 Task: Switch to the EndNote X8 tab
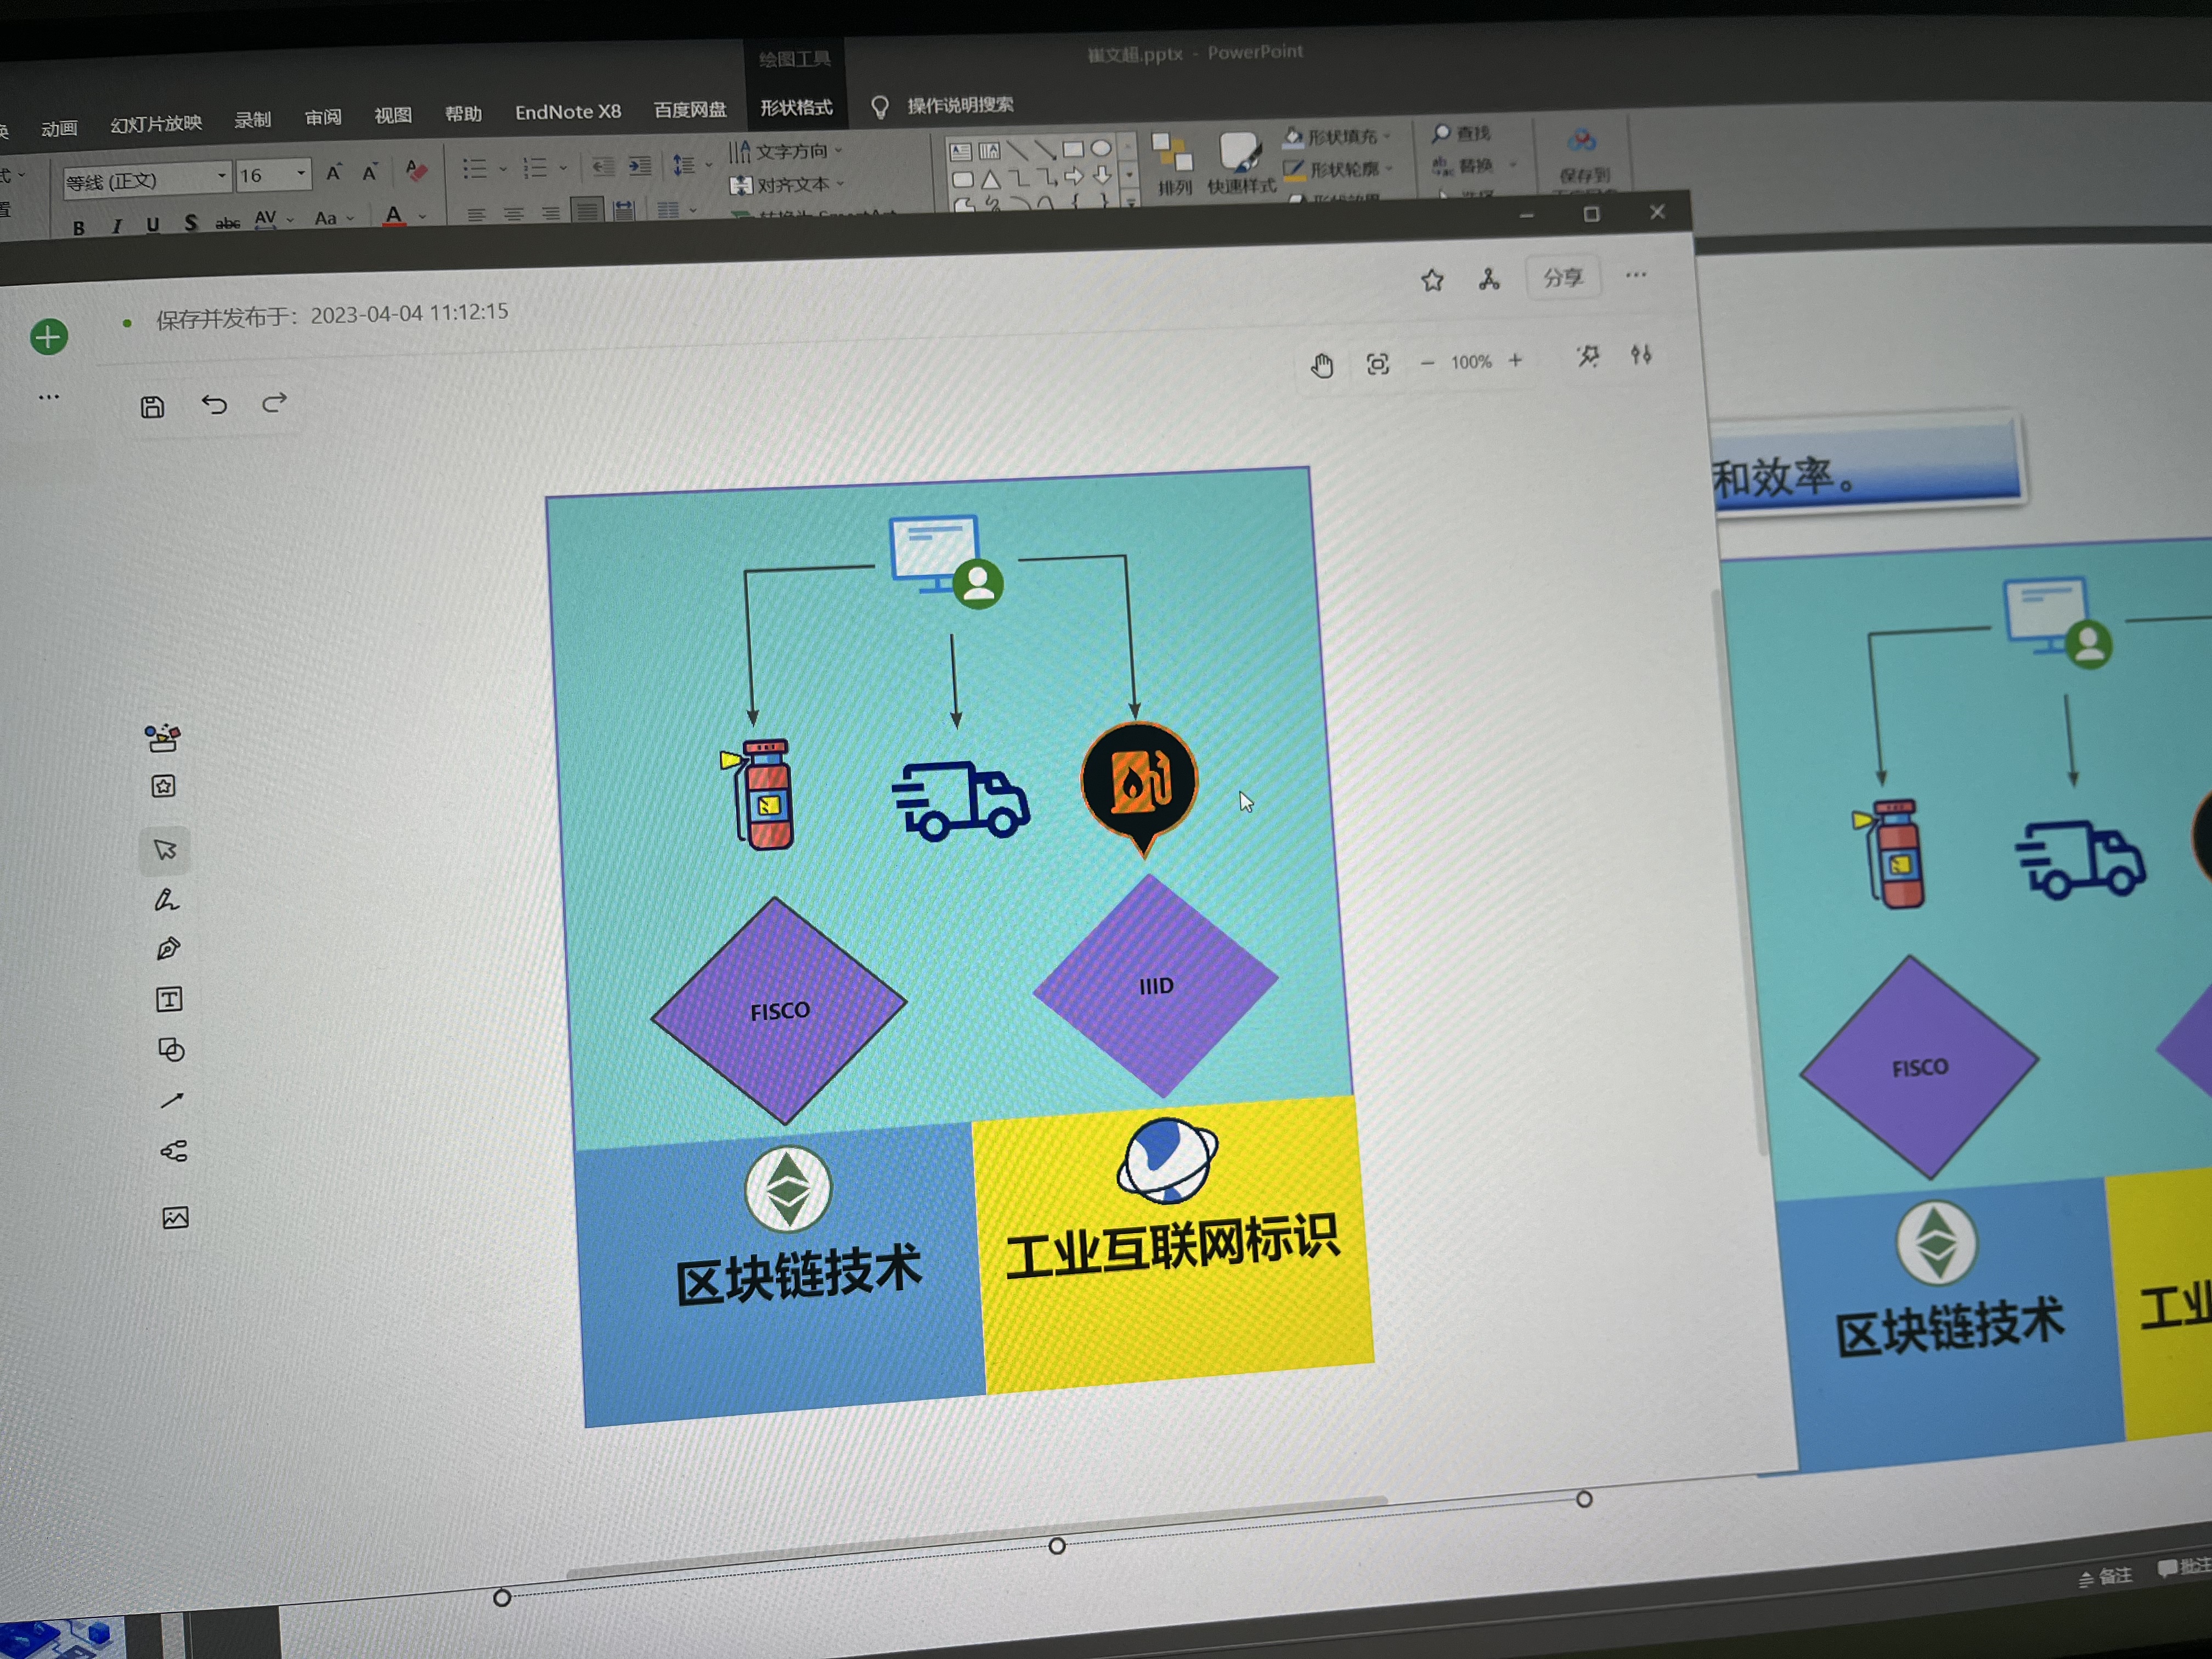[x=567, y=112]
